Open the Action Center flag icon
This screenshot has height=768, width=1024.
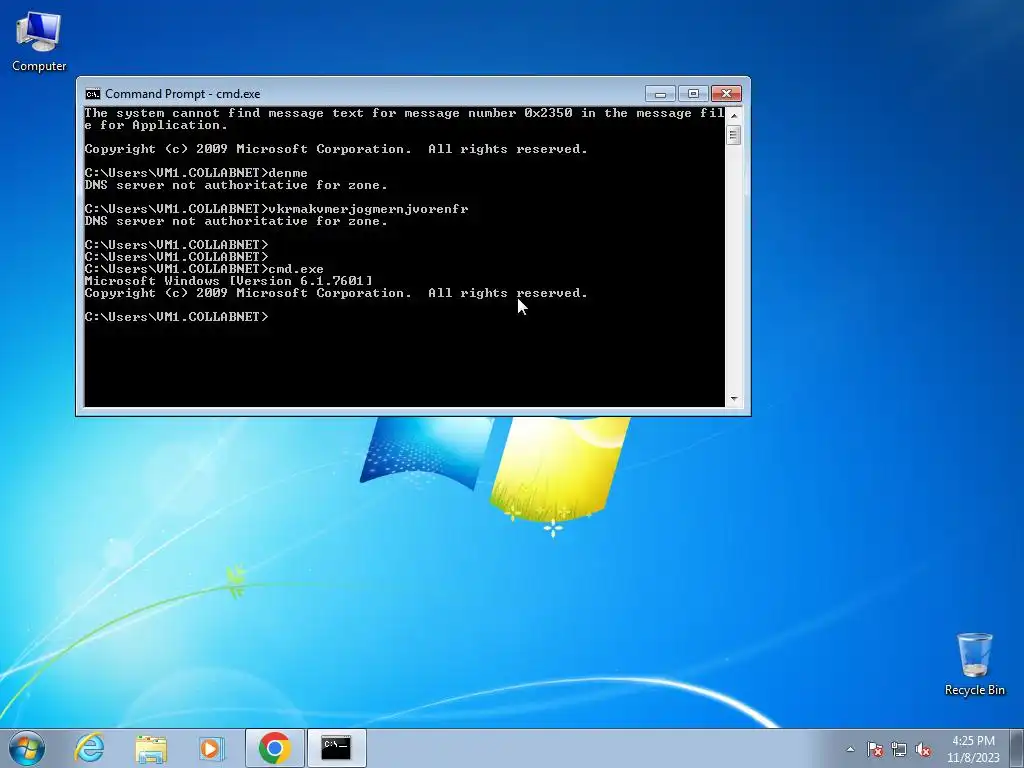coord(875,749)
